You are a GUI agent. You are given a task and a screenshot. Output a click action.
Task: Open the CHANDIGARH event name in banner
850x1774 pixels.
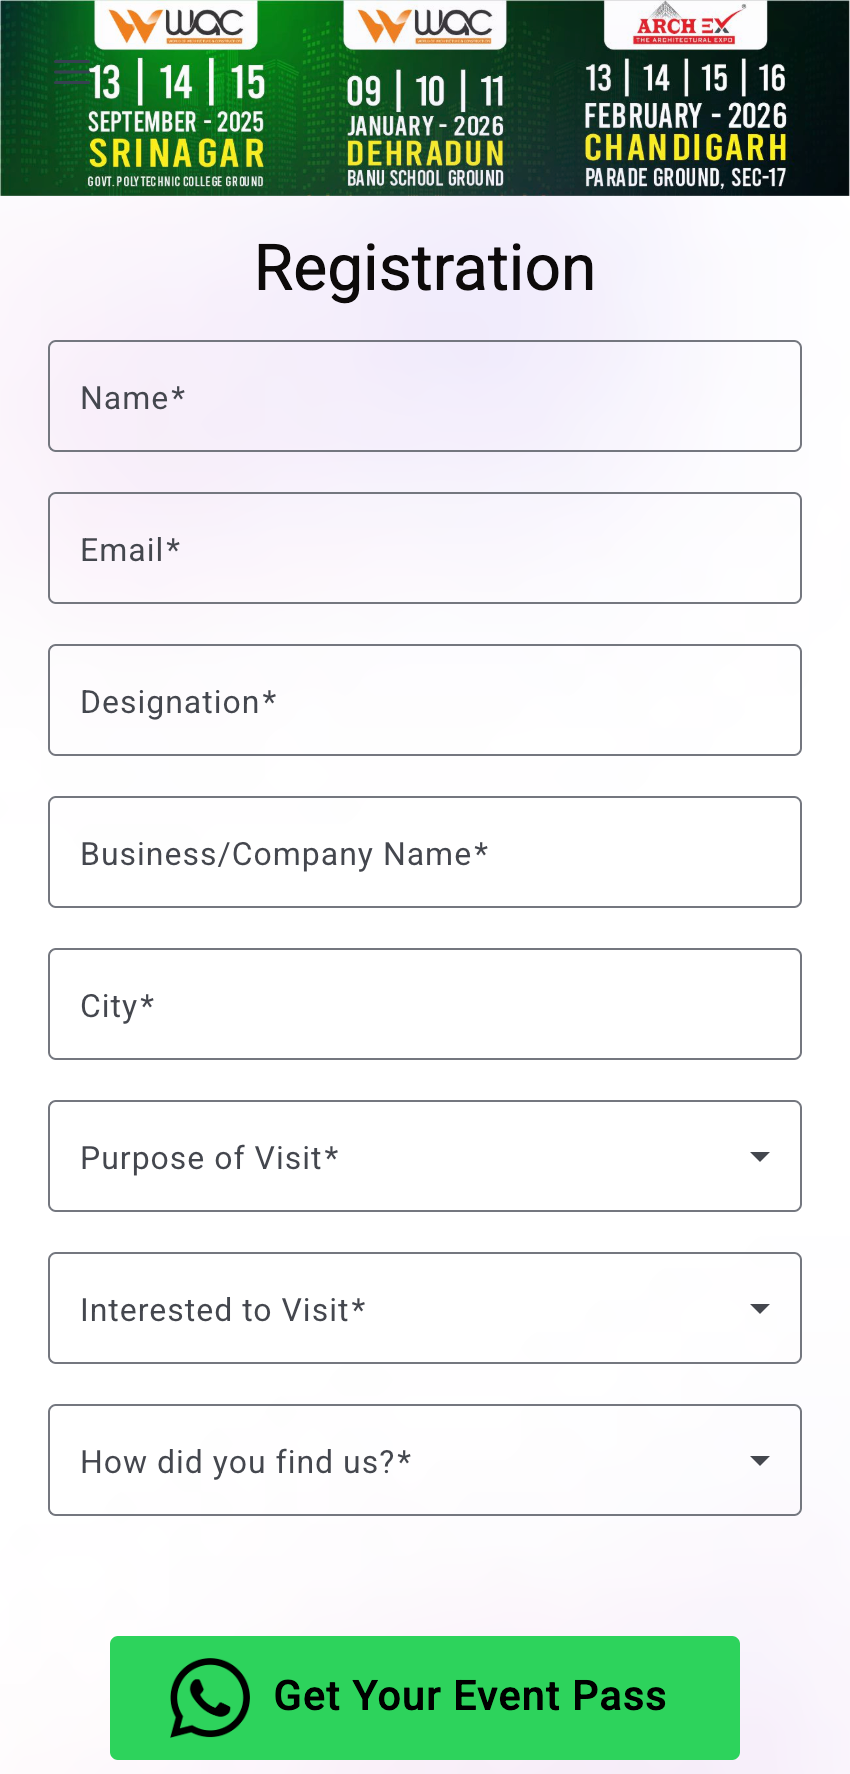pos(686,148)
